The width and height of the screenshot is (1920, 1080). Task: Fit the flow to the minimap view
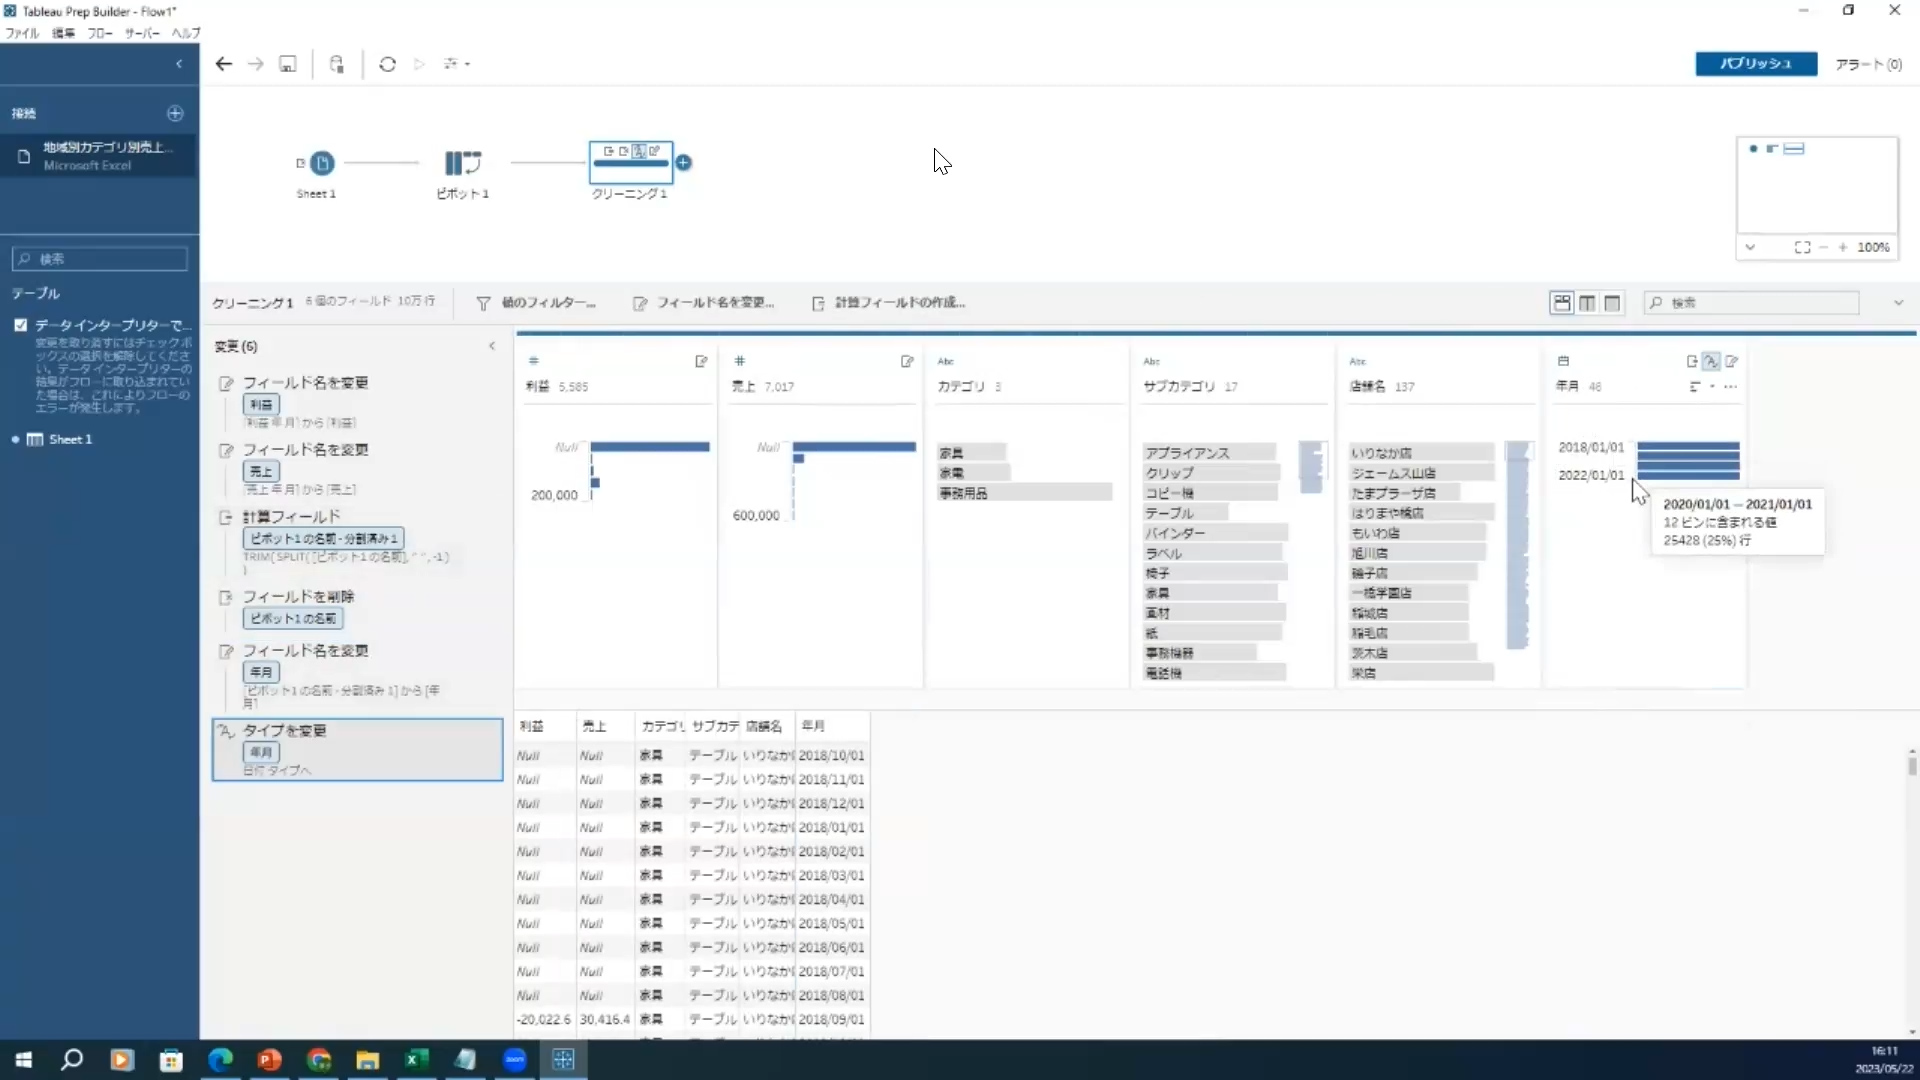[x=1802, y=247]
